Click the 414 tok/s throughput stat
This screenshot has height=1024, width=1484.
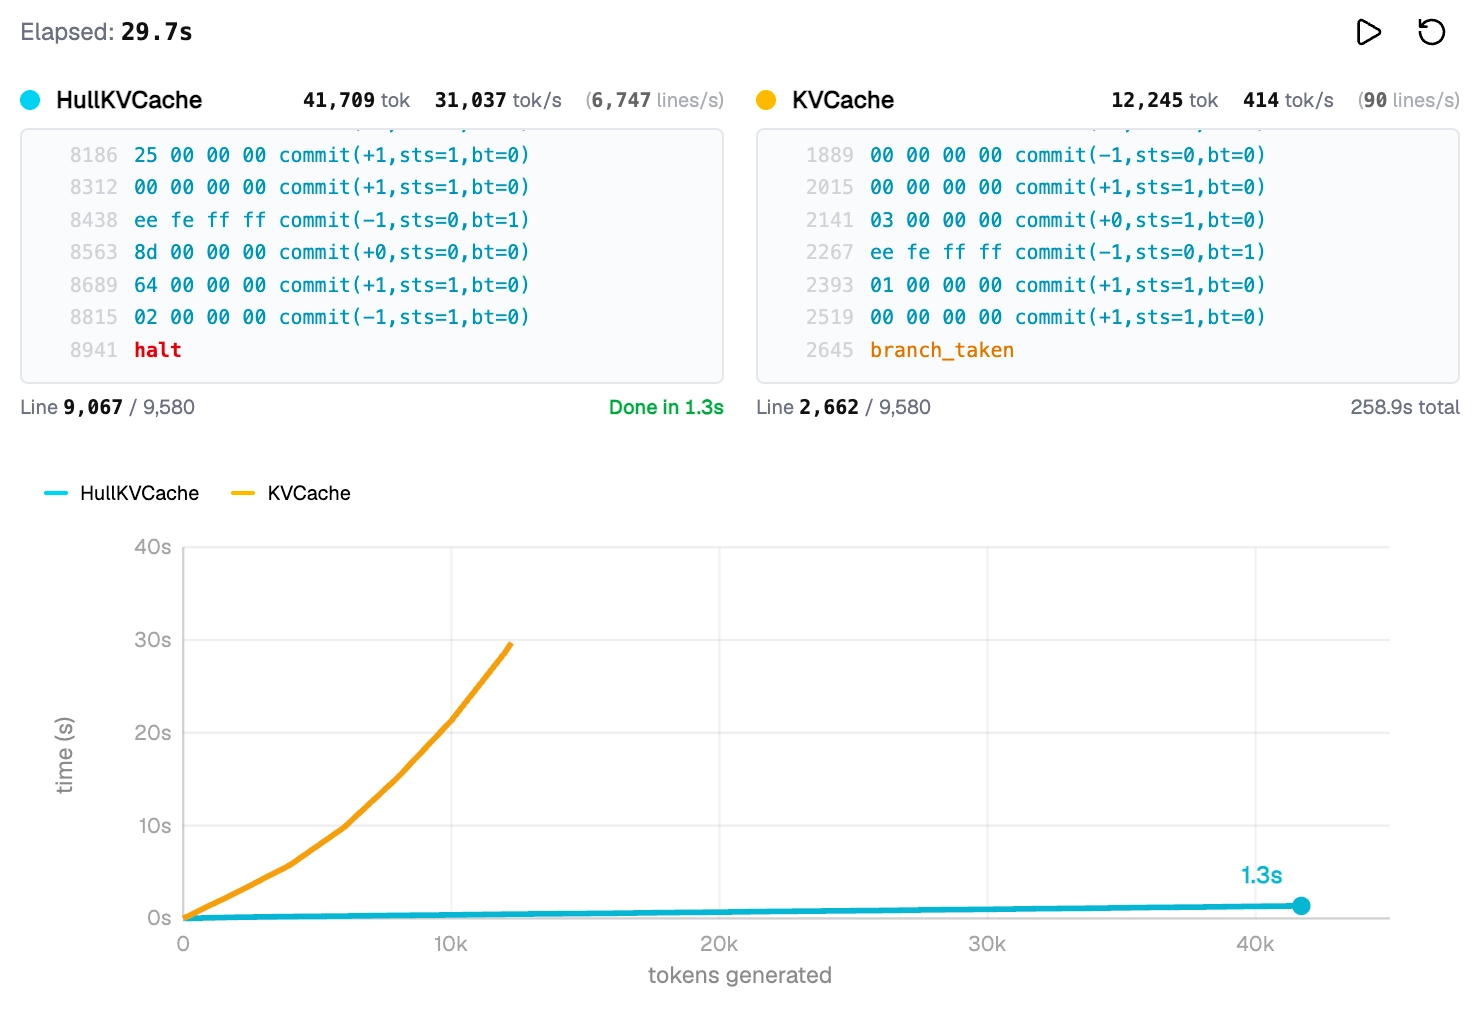tap(1287, 100)
